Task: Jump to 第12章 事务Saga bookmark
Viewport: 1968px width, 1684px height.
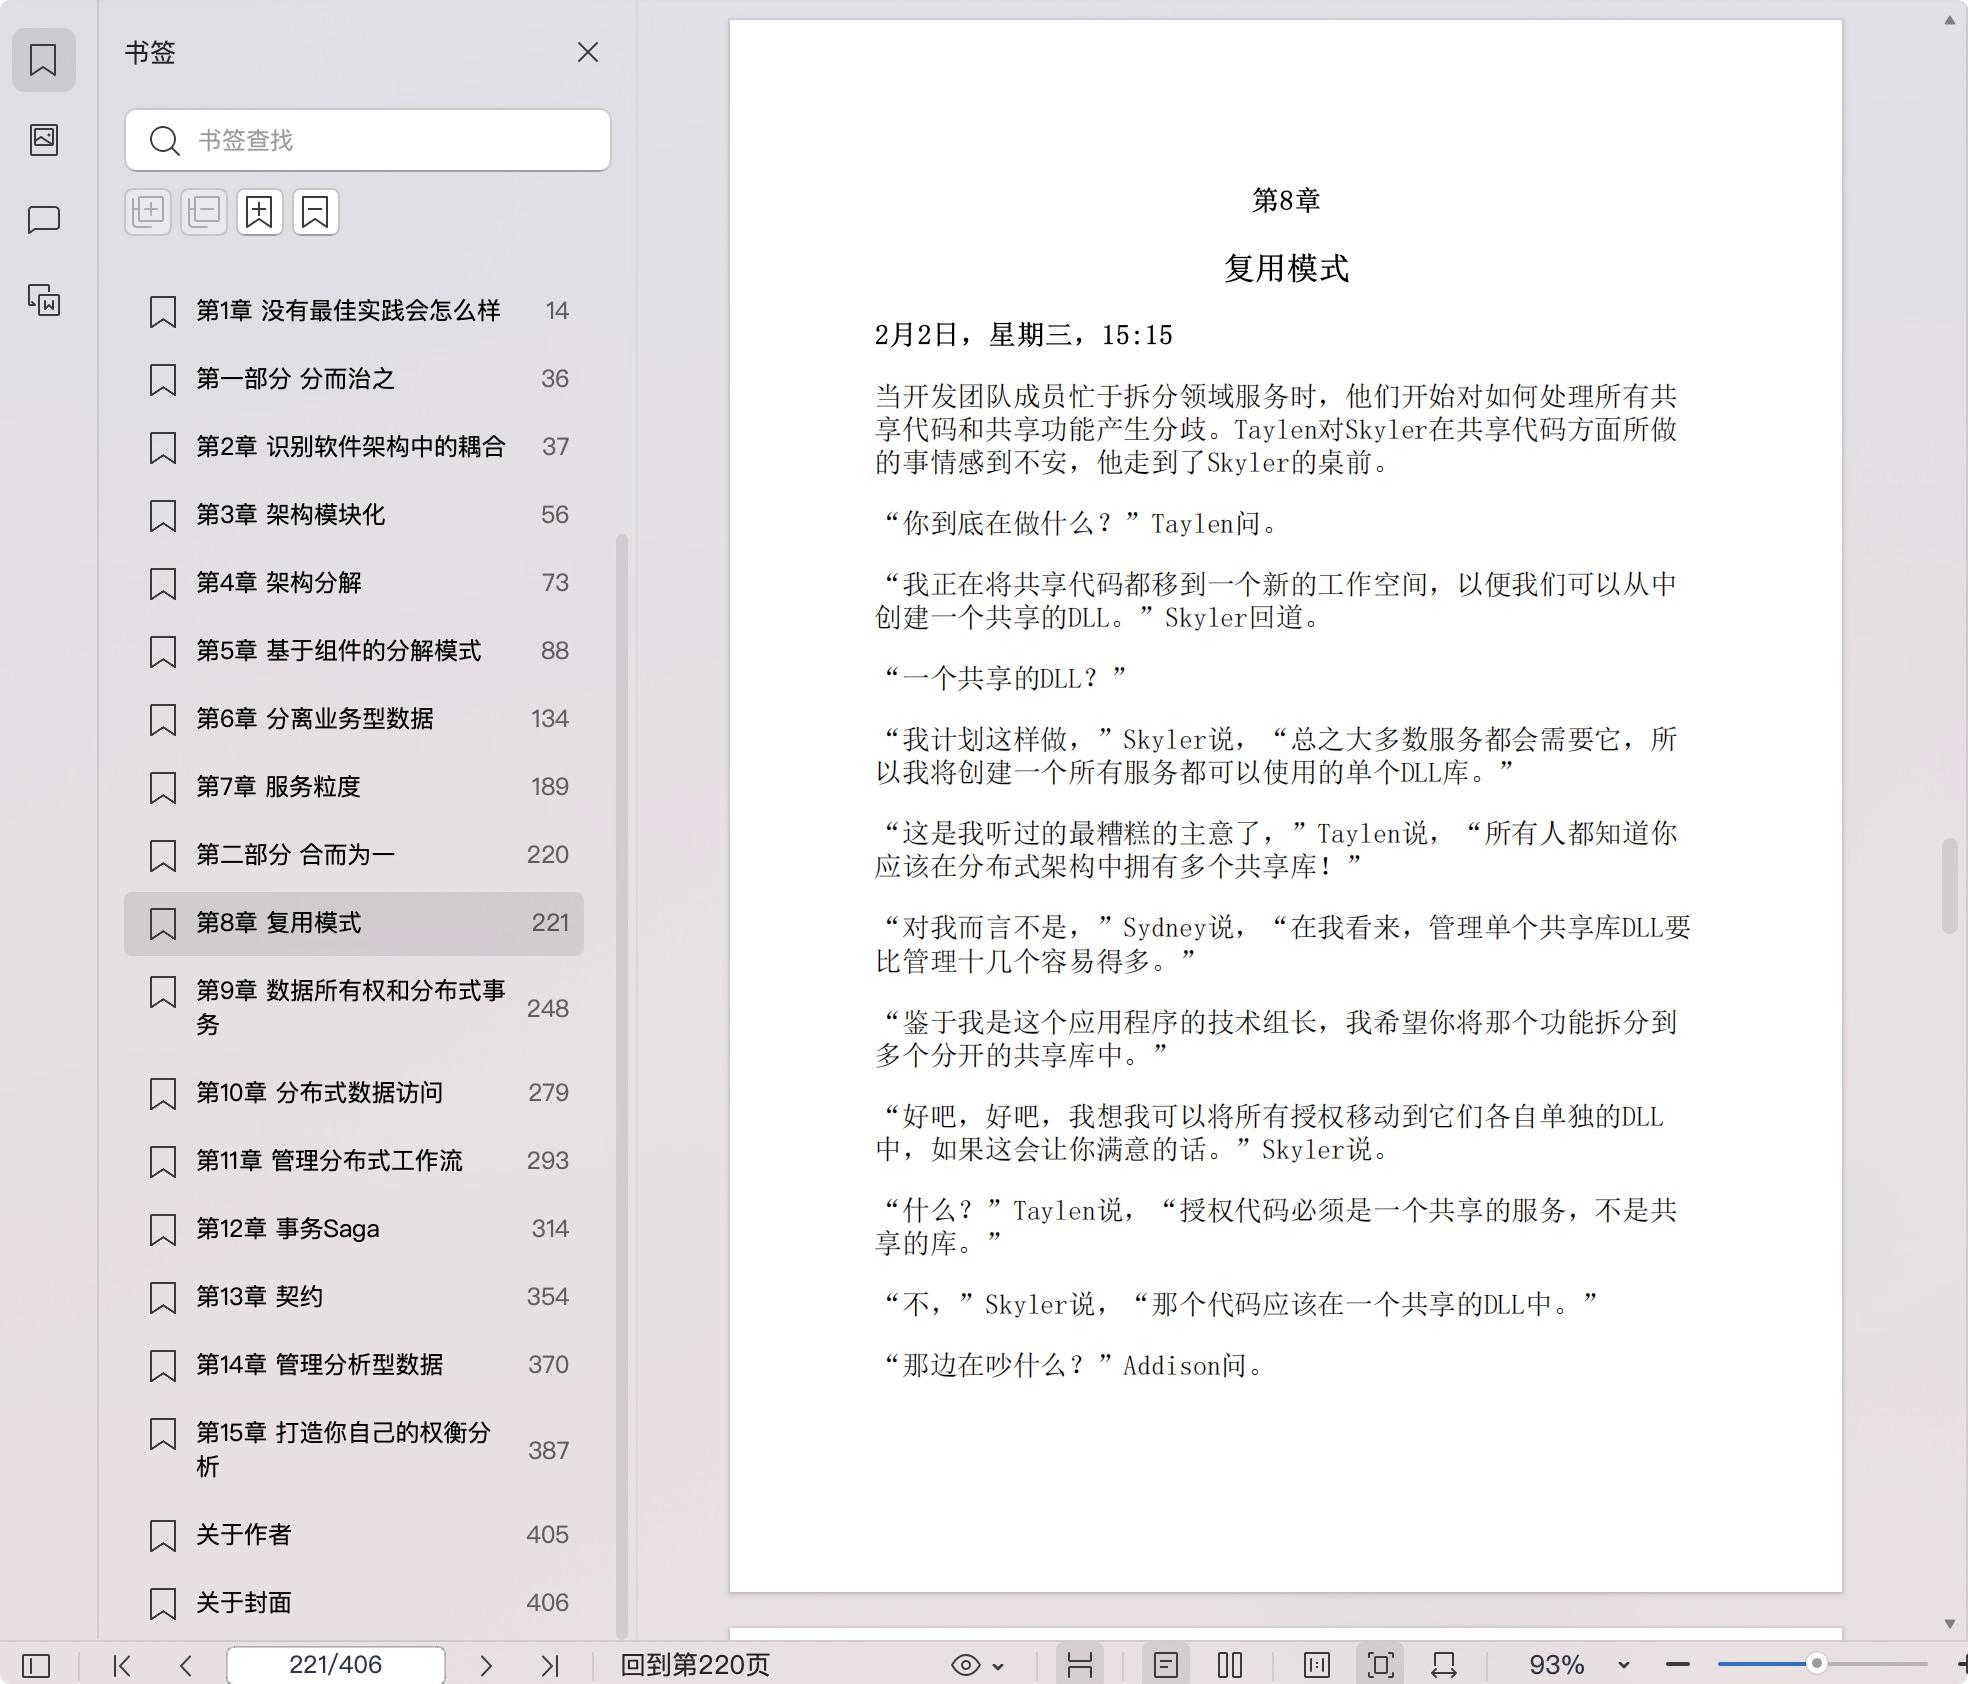Action: point(354,1229)
